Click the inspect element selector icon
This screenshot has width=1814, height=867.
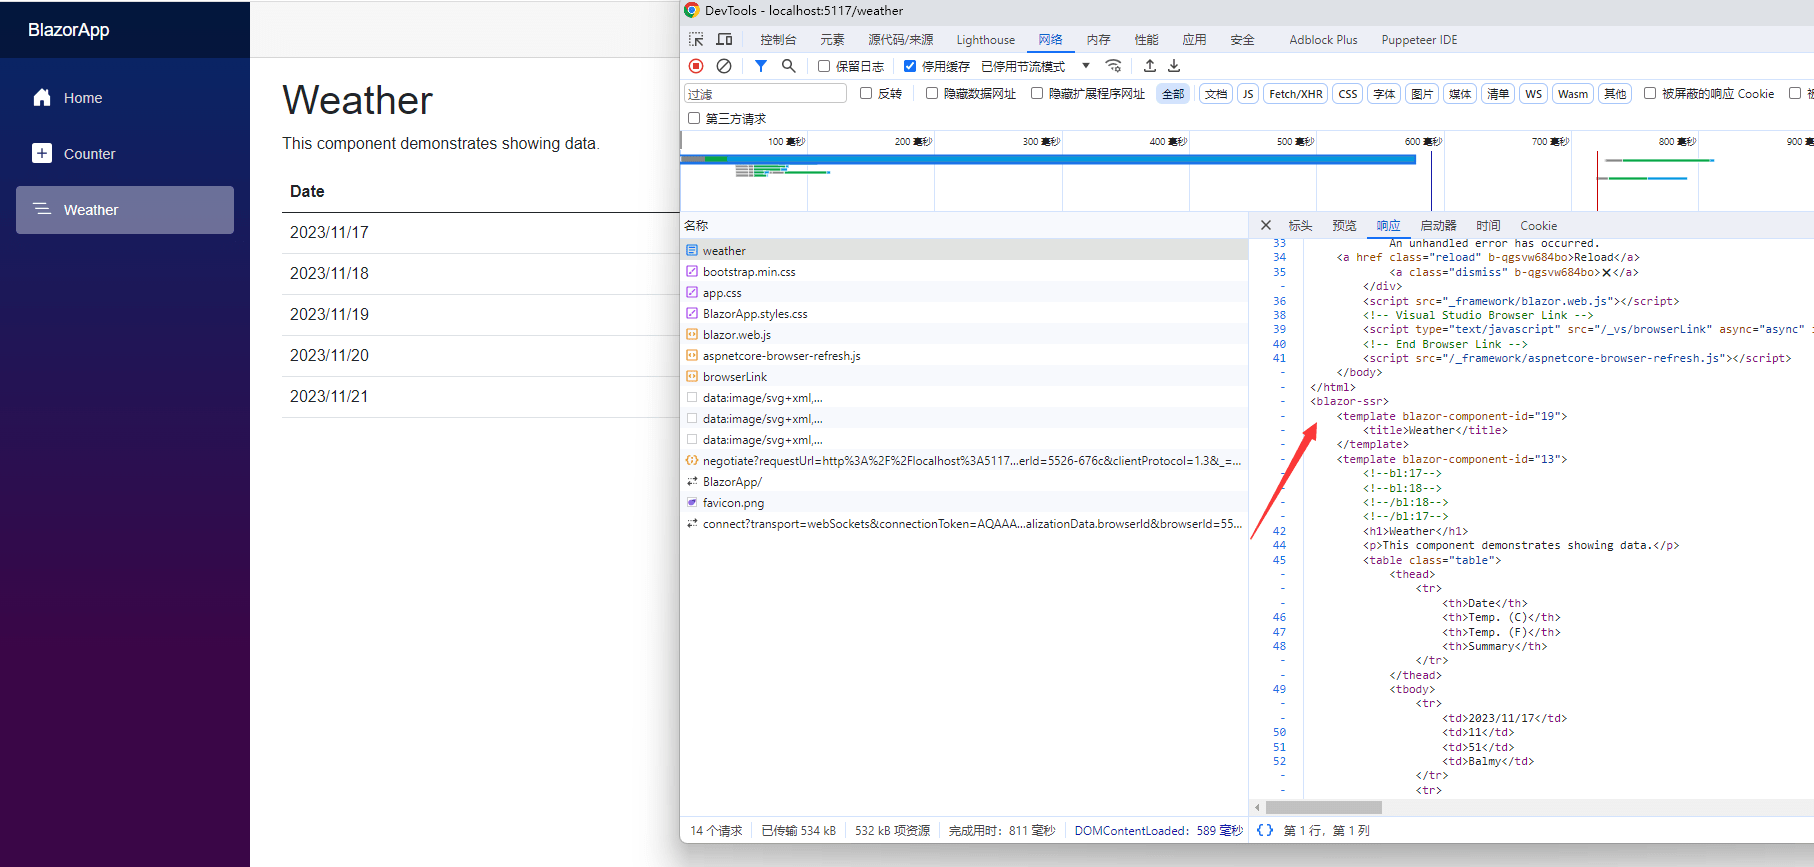(696, 40)
